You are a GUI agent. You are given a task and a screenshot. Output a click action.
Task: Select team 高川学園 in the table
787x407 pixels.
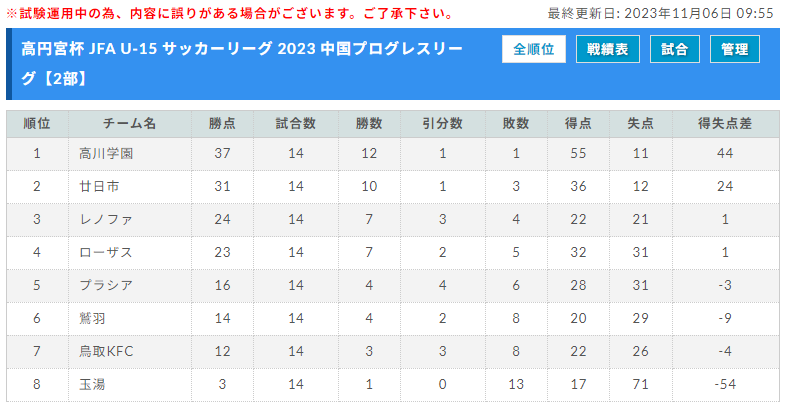point(106,154)
